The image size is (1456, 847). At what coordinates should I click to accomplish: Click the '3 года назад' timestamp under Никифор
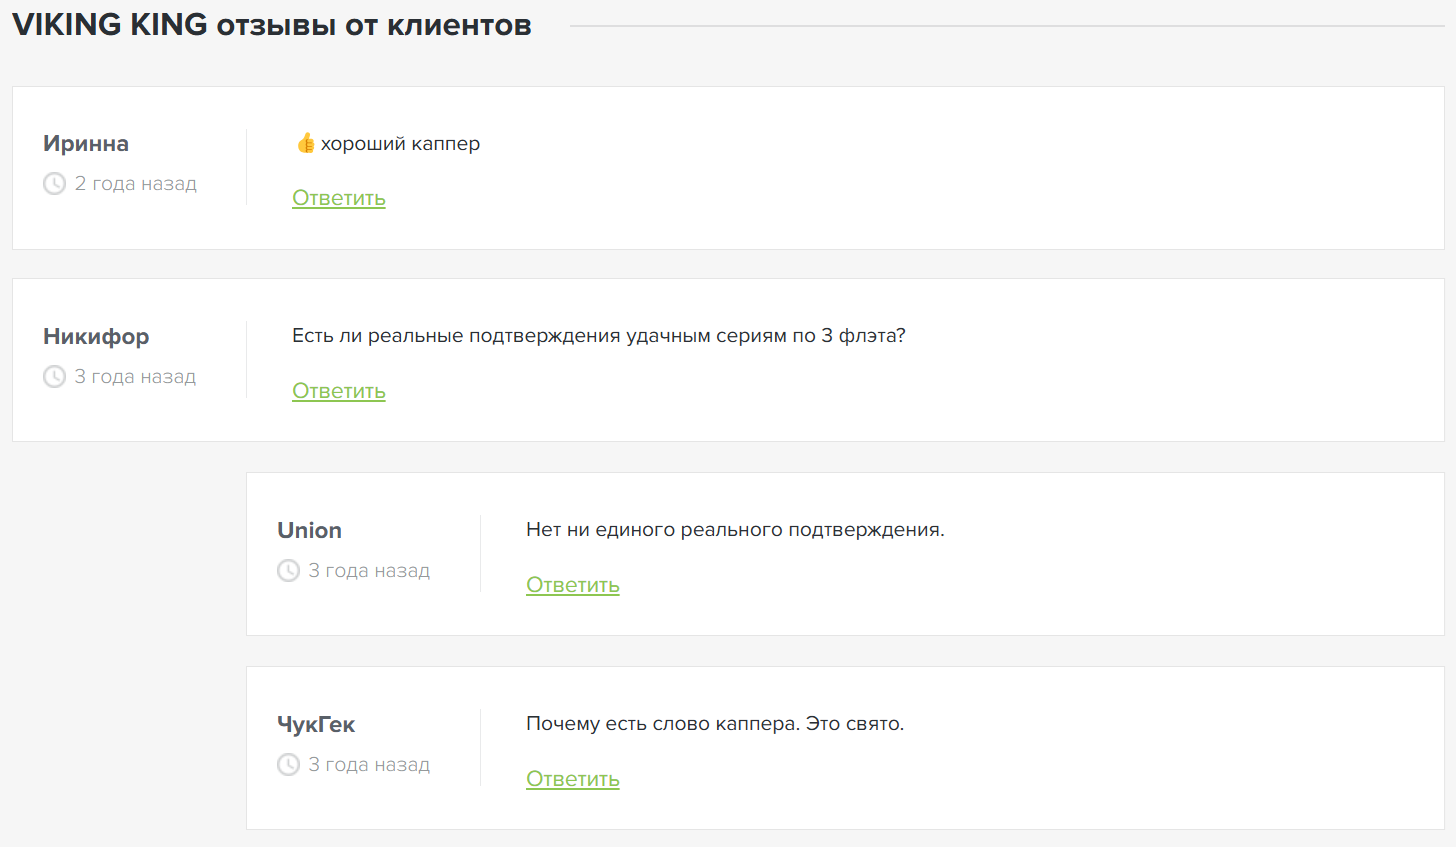tap(136, 377)
